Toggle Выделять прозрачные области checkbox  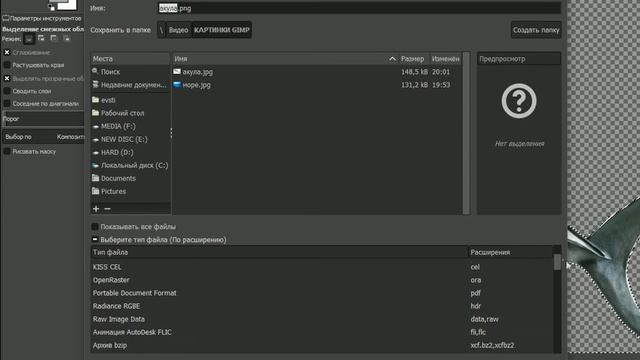click(7, 78)
